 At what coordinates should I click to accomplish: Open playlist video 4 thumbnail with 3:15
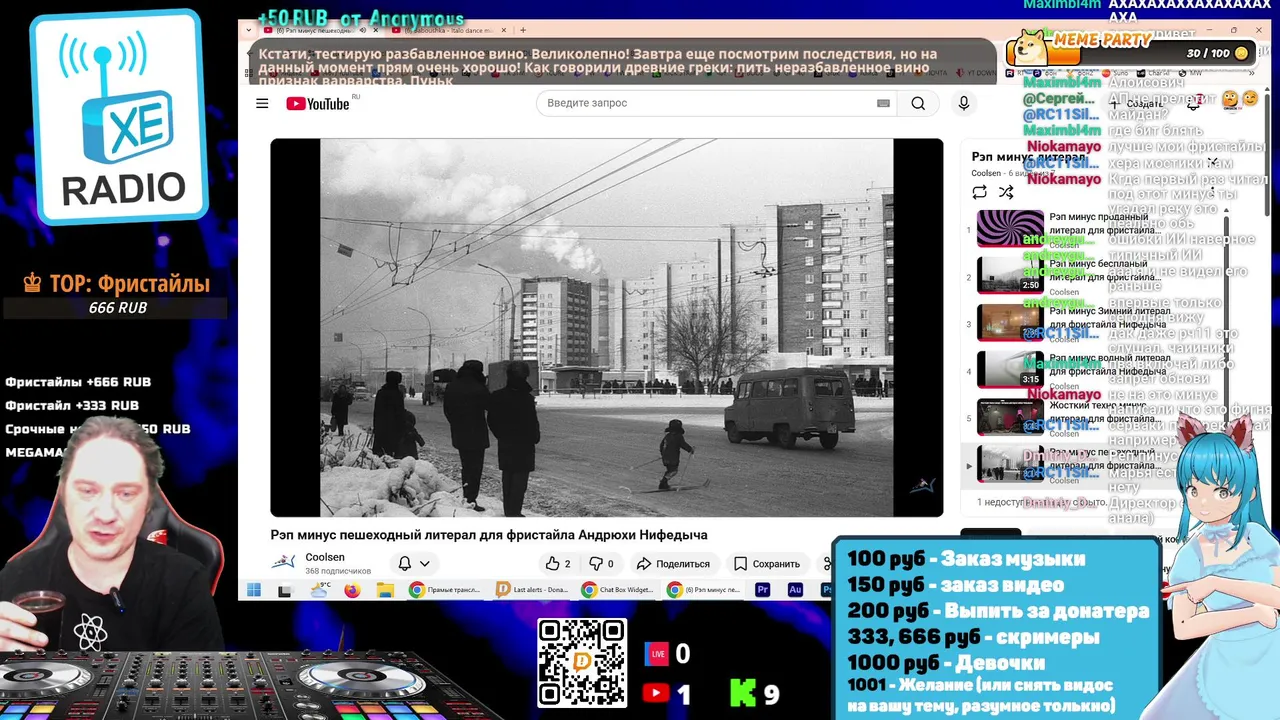click(1010, 368)
